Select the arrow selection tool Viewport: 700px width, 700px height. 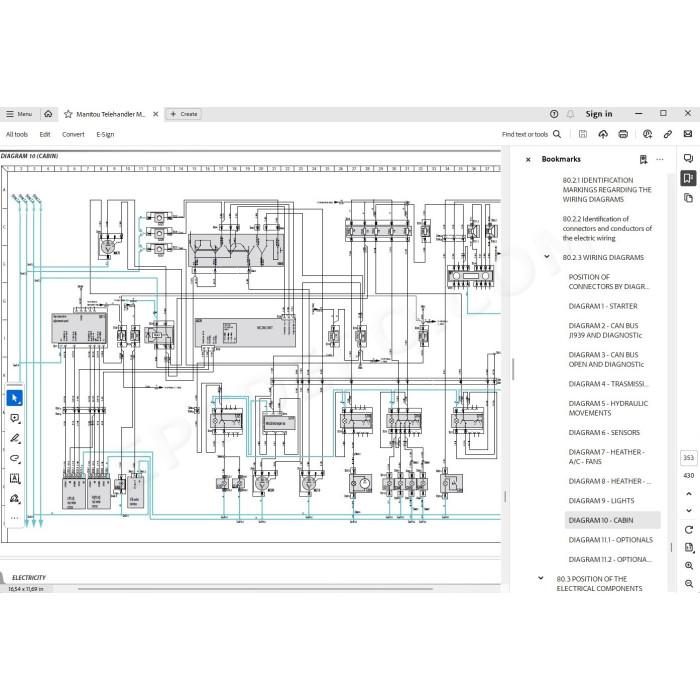tap(15, 398)
